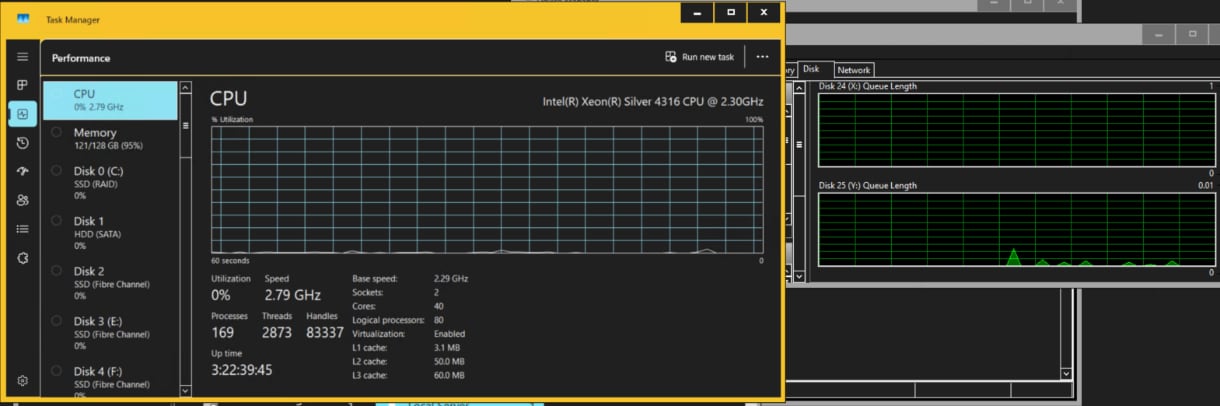Click the Run new task icon
This screenshot has height=406, width=1220.
pyautogui.click(x=671, y=57)
